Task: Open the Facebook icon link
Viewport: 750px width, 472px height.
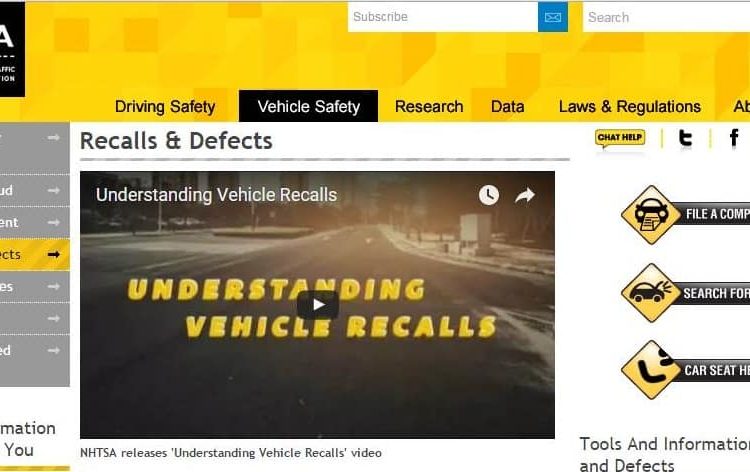Action: [x=734, y=138]
